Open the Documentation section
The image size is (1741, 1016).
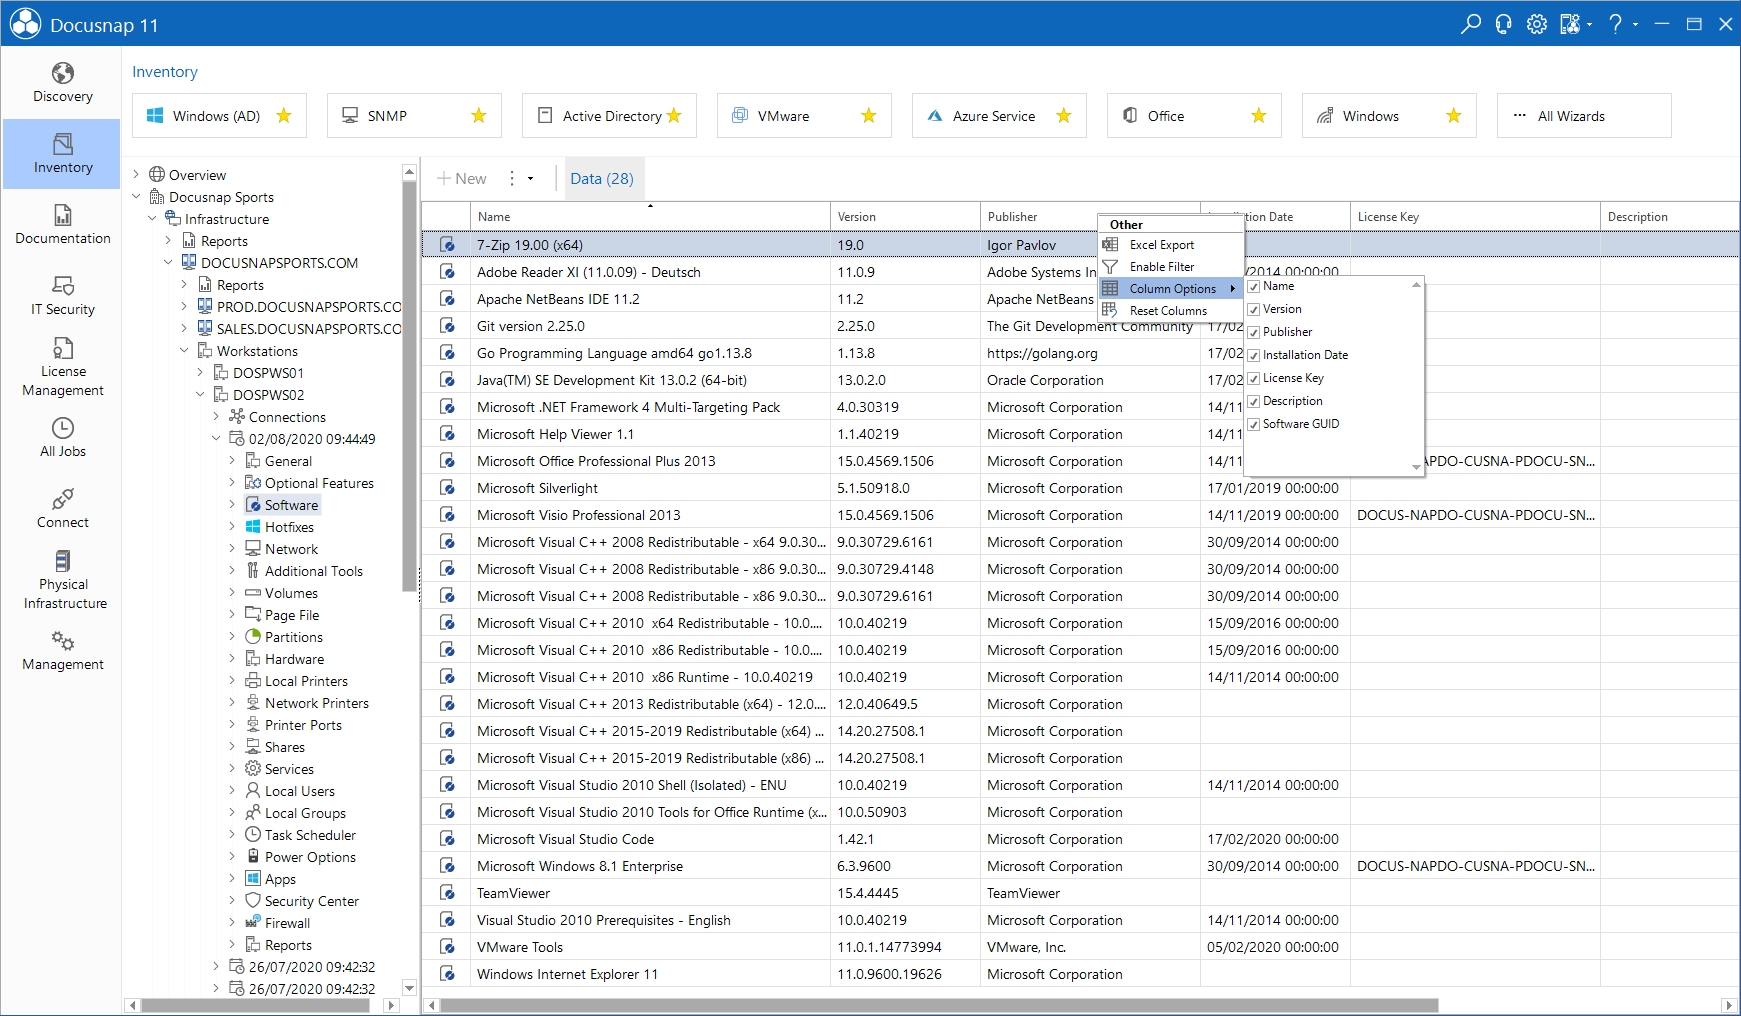62,225
